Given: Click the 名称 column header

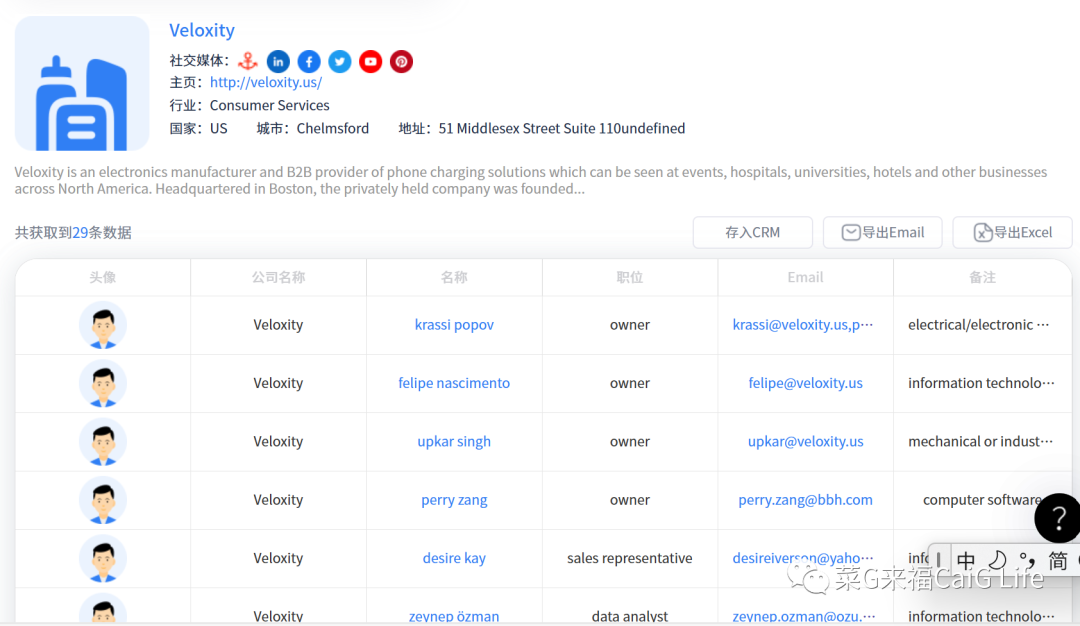Looking at the screenshot, I should coord(454,278).
